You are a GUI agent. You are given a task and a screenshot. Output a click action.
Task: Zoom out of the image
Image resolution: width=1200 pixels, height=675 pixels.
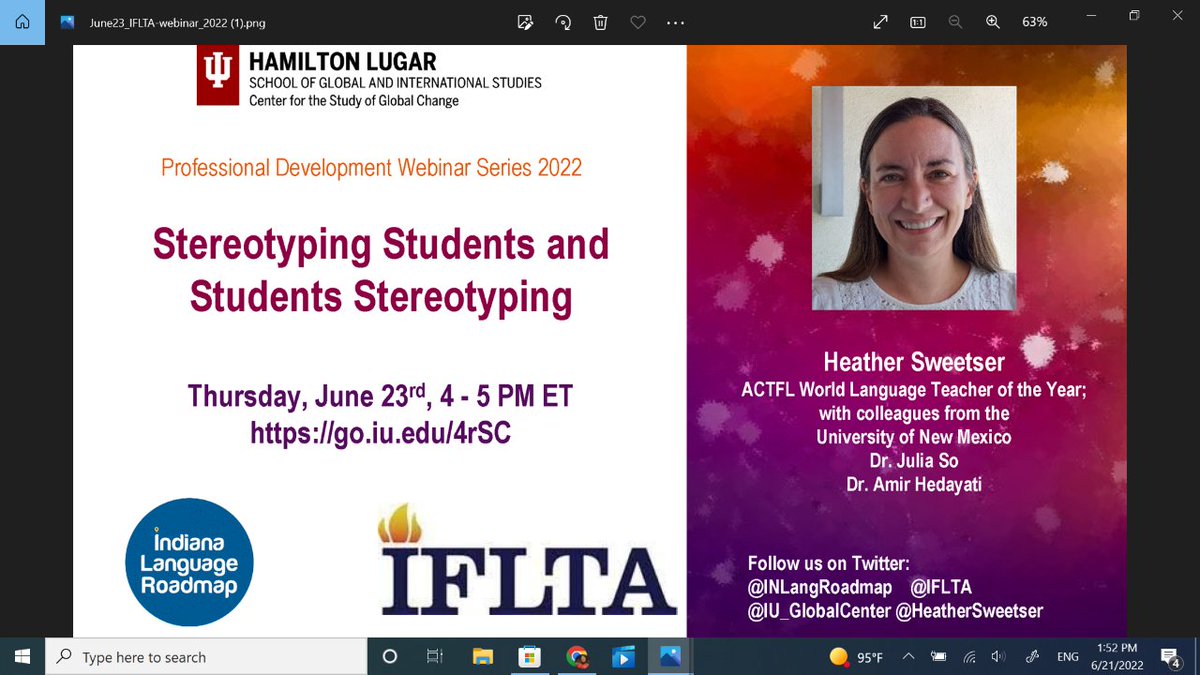click(955, 21)
